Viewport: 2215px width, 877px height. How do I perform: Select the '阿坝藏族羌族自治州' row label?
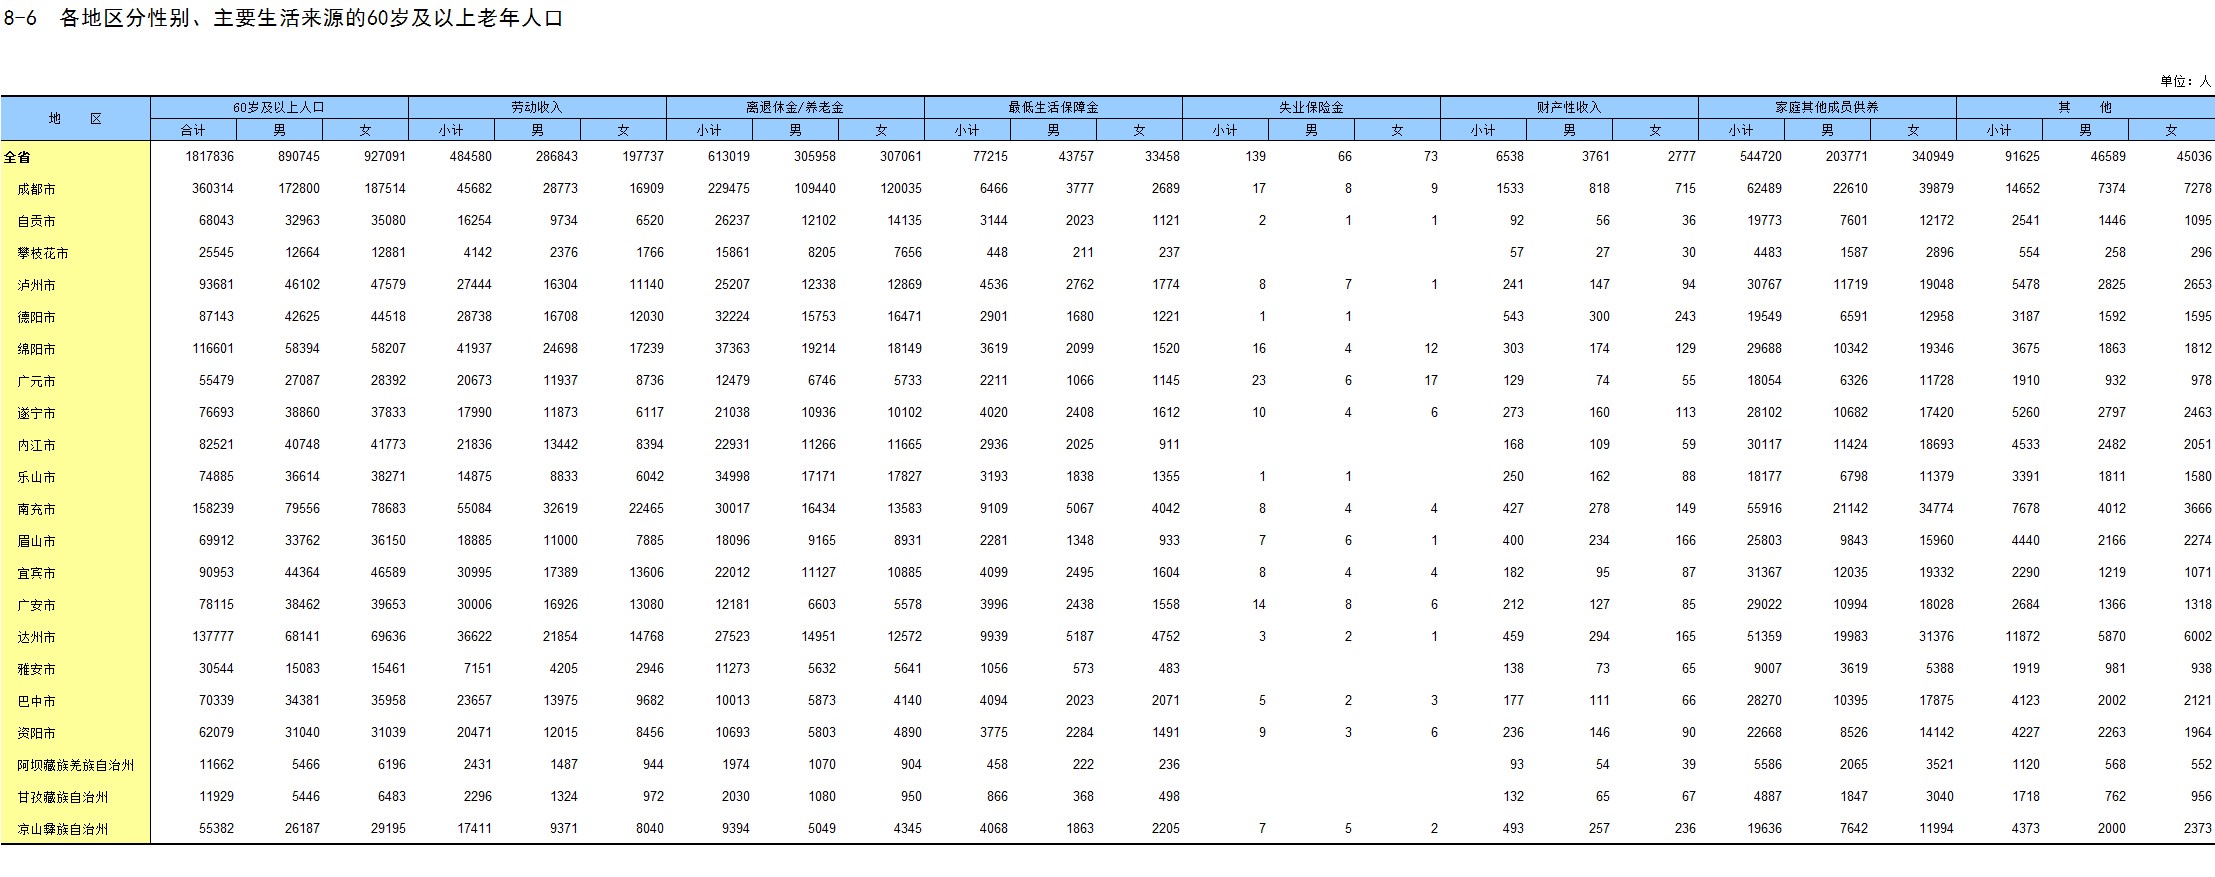tap(75, 765)
